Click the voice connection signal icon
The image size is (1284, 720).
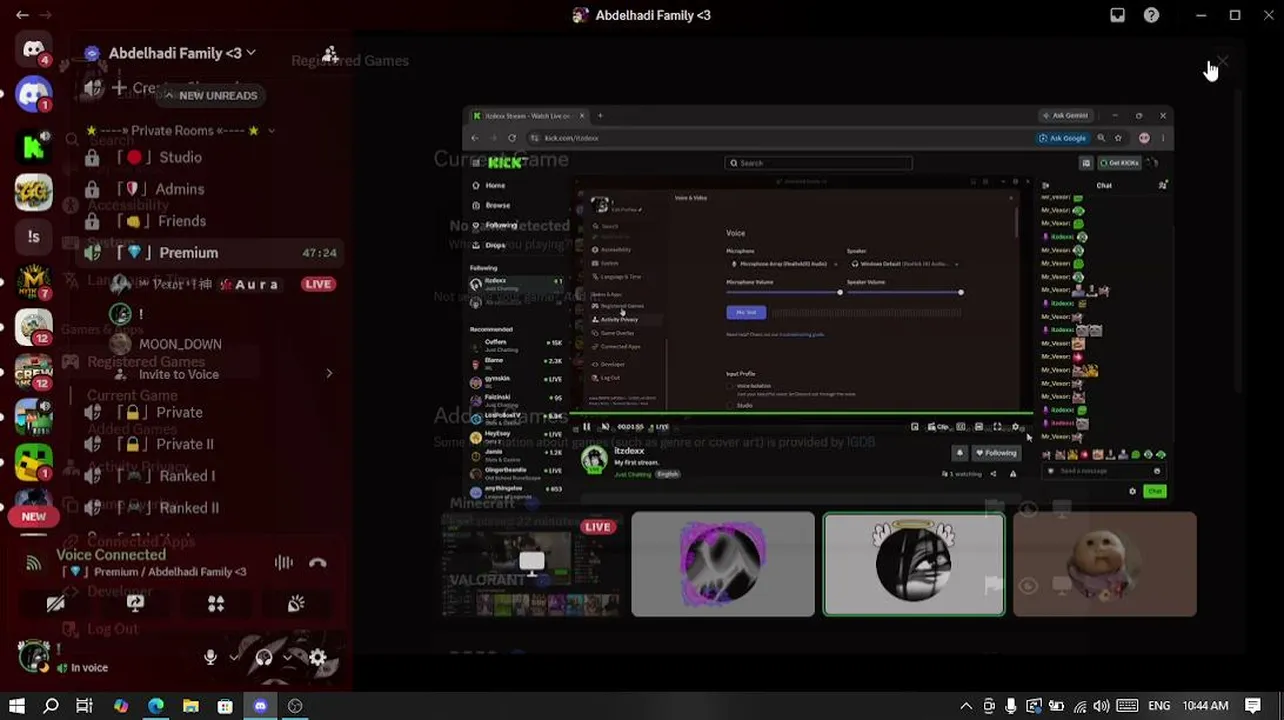[34, 563]
